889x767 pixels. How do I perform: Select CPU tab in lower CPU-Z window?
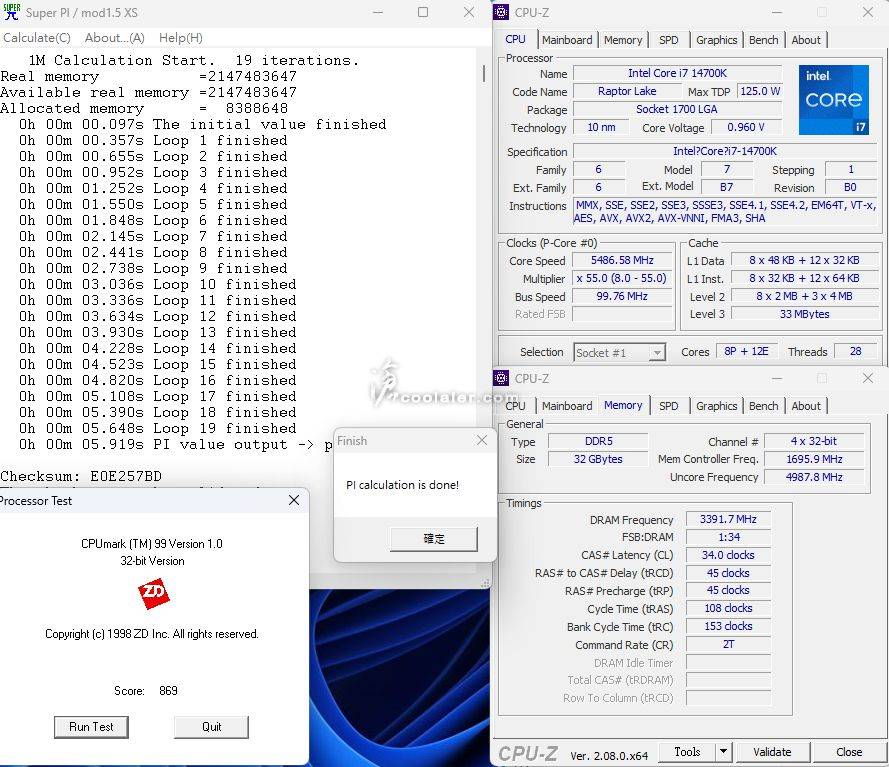tap(515, 406)
